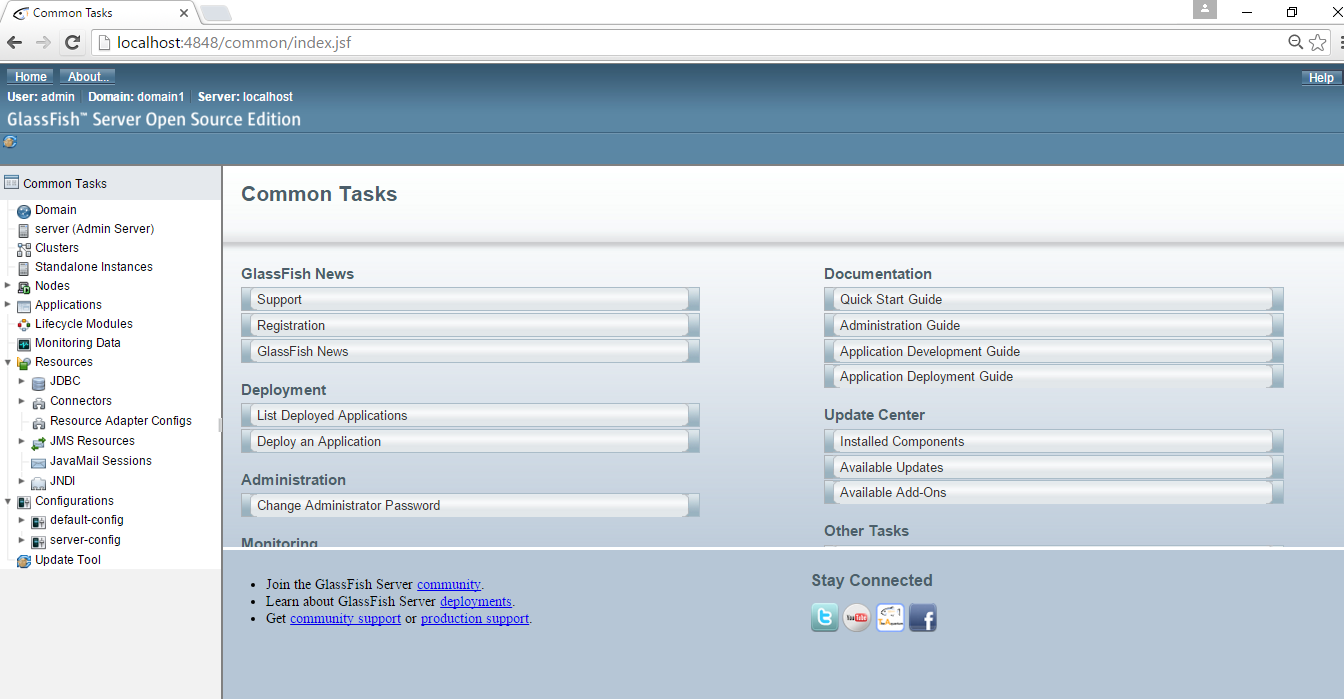Viewport: 1344px width, 699px height.
Task: Click the Update Tool icon
Action: point(24,561)
